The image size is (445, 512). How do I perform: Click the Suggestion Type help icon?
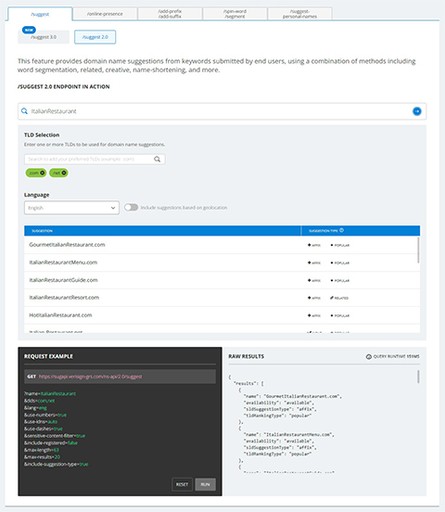pos(341,230)
